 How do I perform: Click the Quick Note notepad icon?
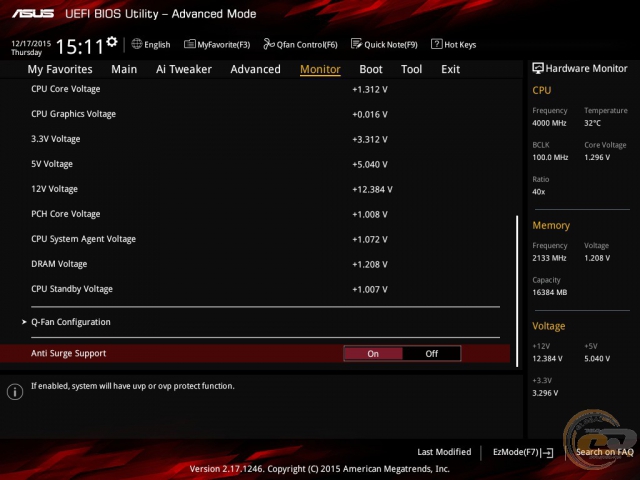click(356, 44)
